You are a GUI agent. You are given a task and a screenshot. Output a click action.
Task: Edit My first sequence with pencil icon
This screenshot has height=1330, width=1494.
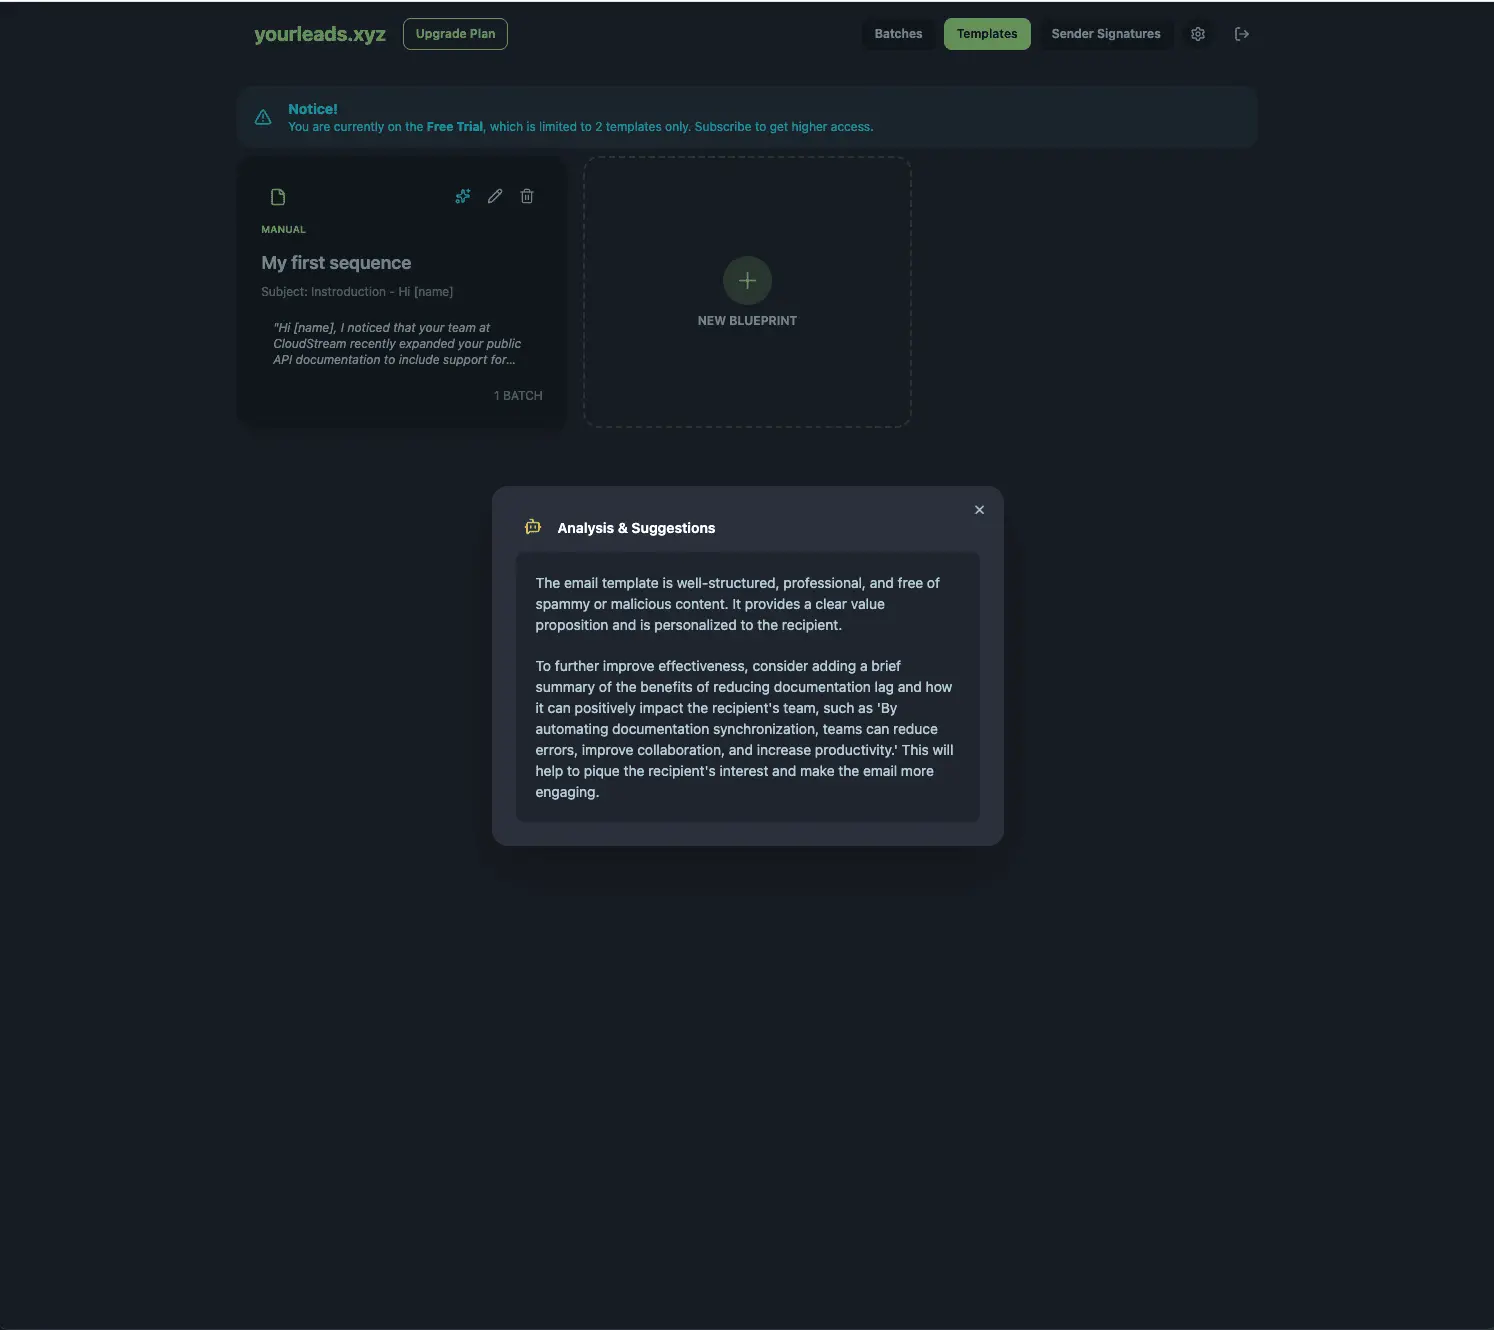point(495,197)
